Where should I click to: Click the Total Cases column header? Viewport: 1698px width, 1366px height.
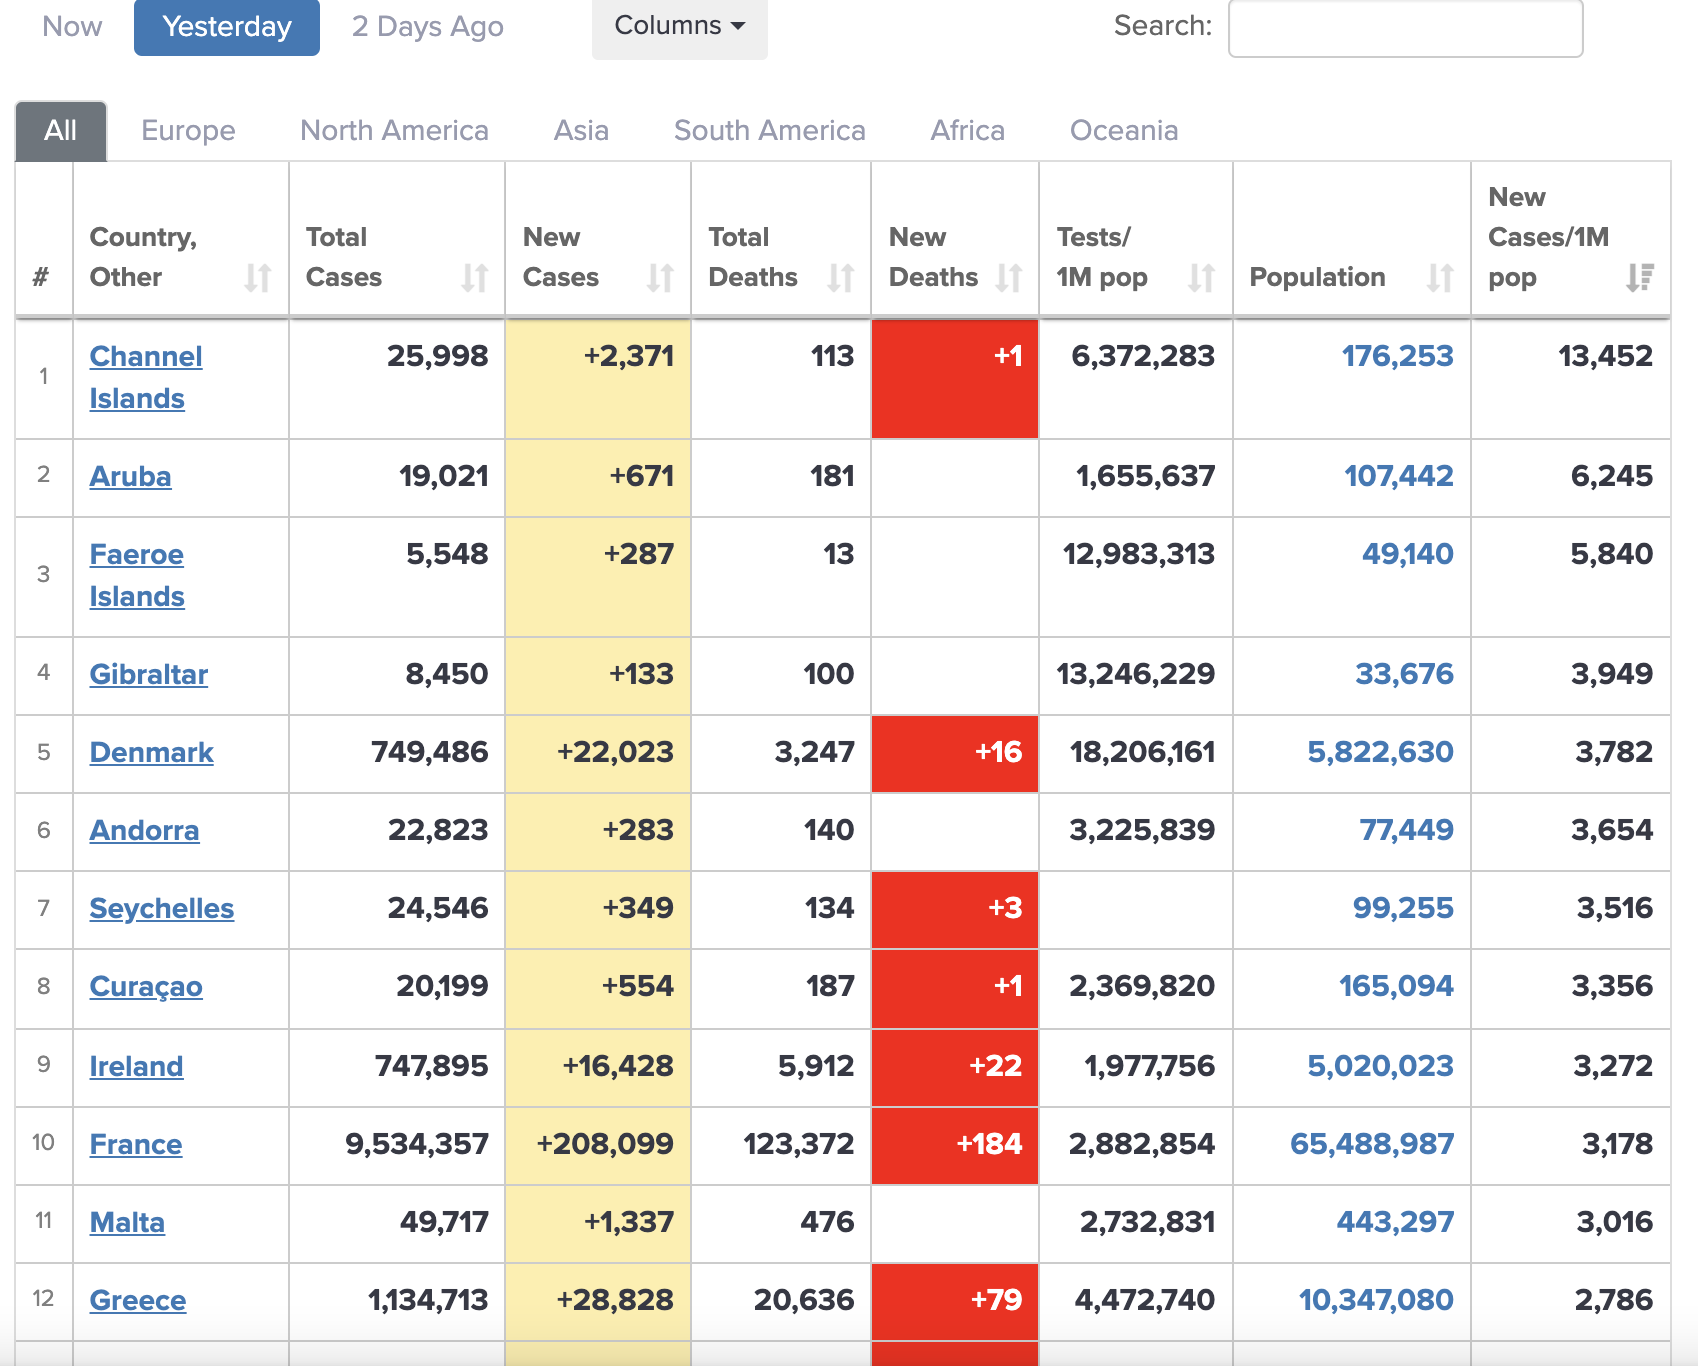coord(397,240)
